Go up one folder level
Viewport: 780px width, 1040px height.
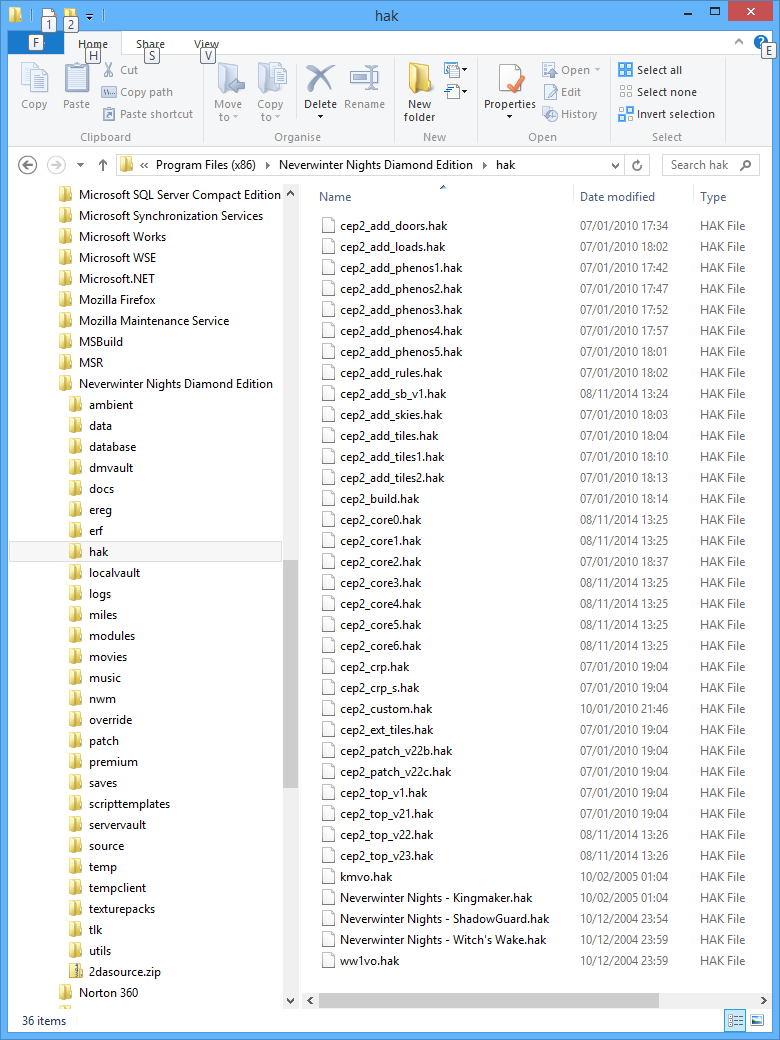(x=102, y=165)
